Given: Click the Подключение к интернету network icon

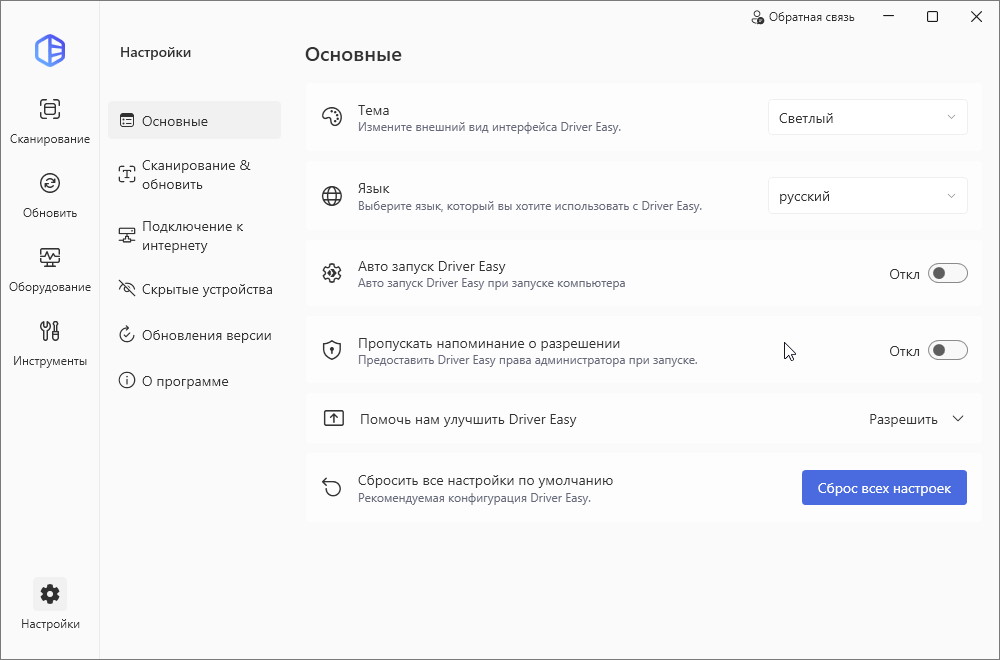Looking at the screenshot, I should [x=127, y=235].
